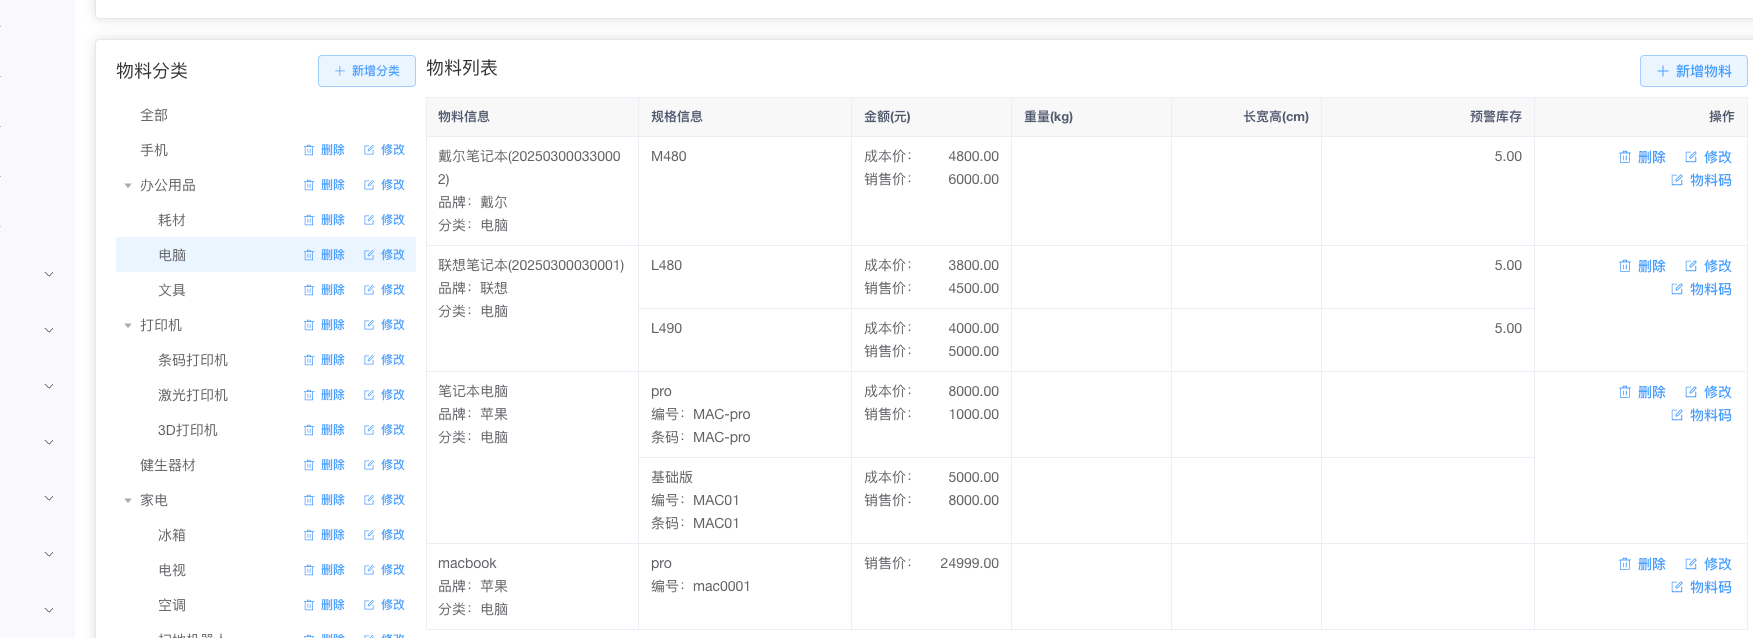This screenshot has height=638, width=1753.
Task: Delete the 打印机 category
Action: pyautogui.click(x=324, y=325)
